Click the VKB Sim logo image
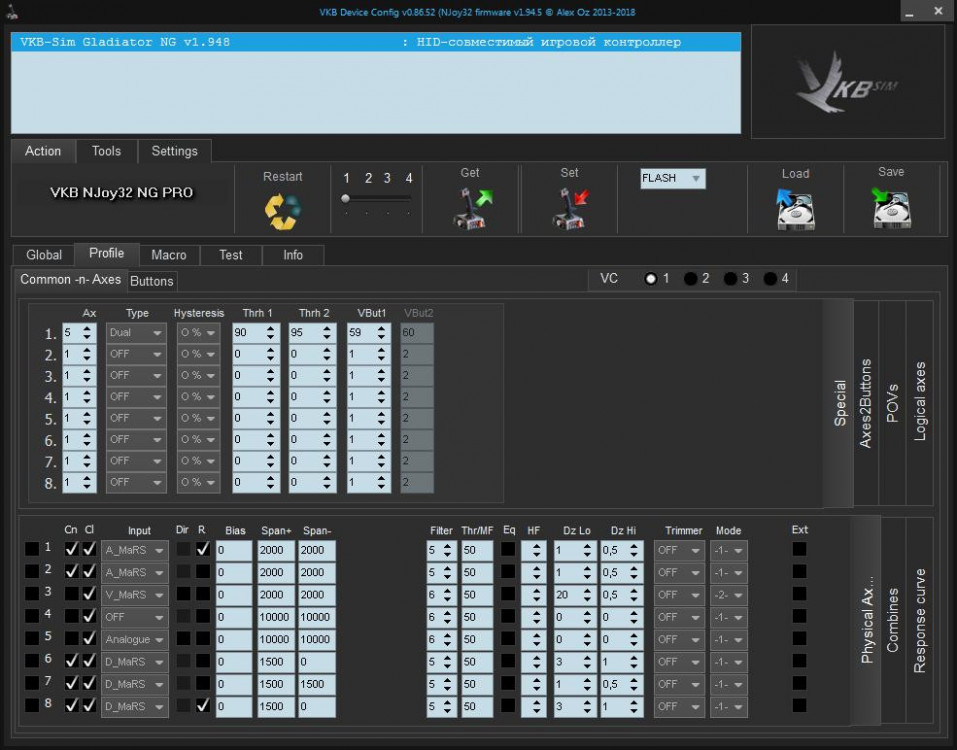The image size is (957, 750). click(x=847, y=81)
